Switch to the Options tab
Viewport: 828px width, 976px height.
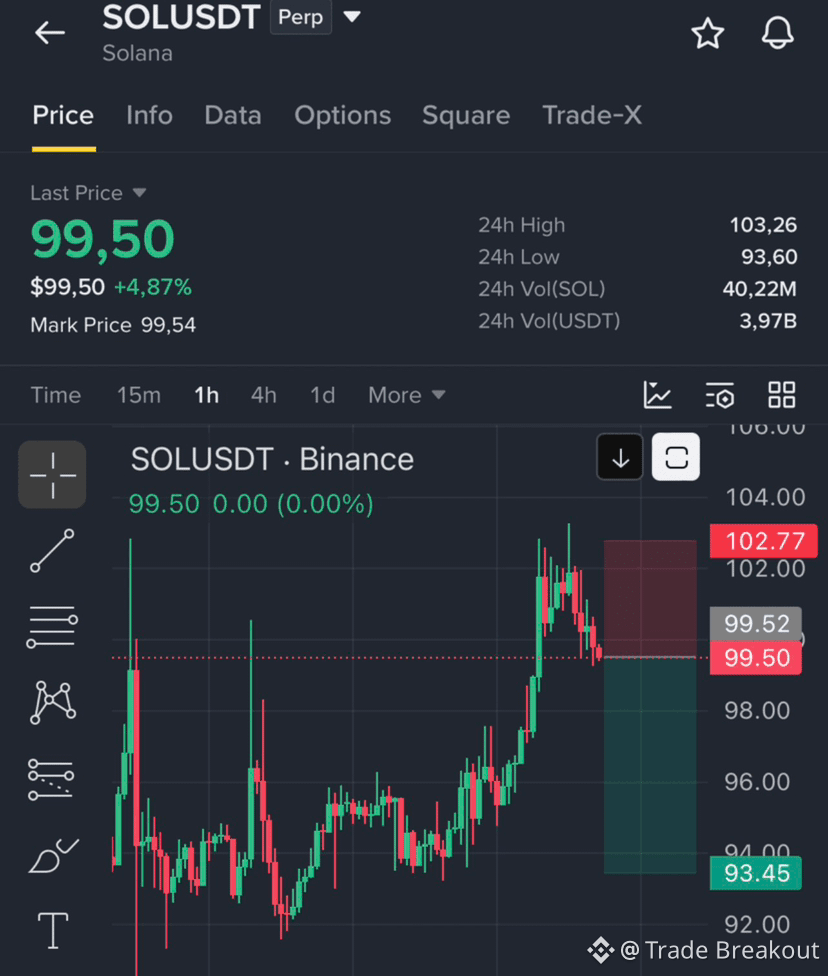[x=343, y=116]
